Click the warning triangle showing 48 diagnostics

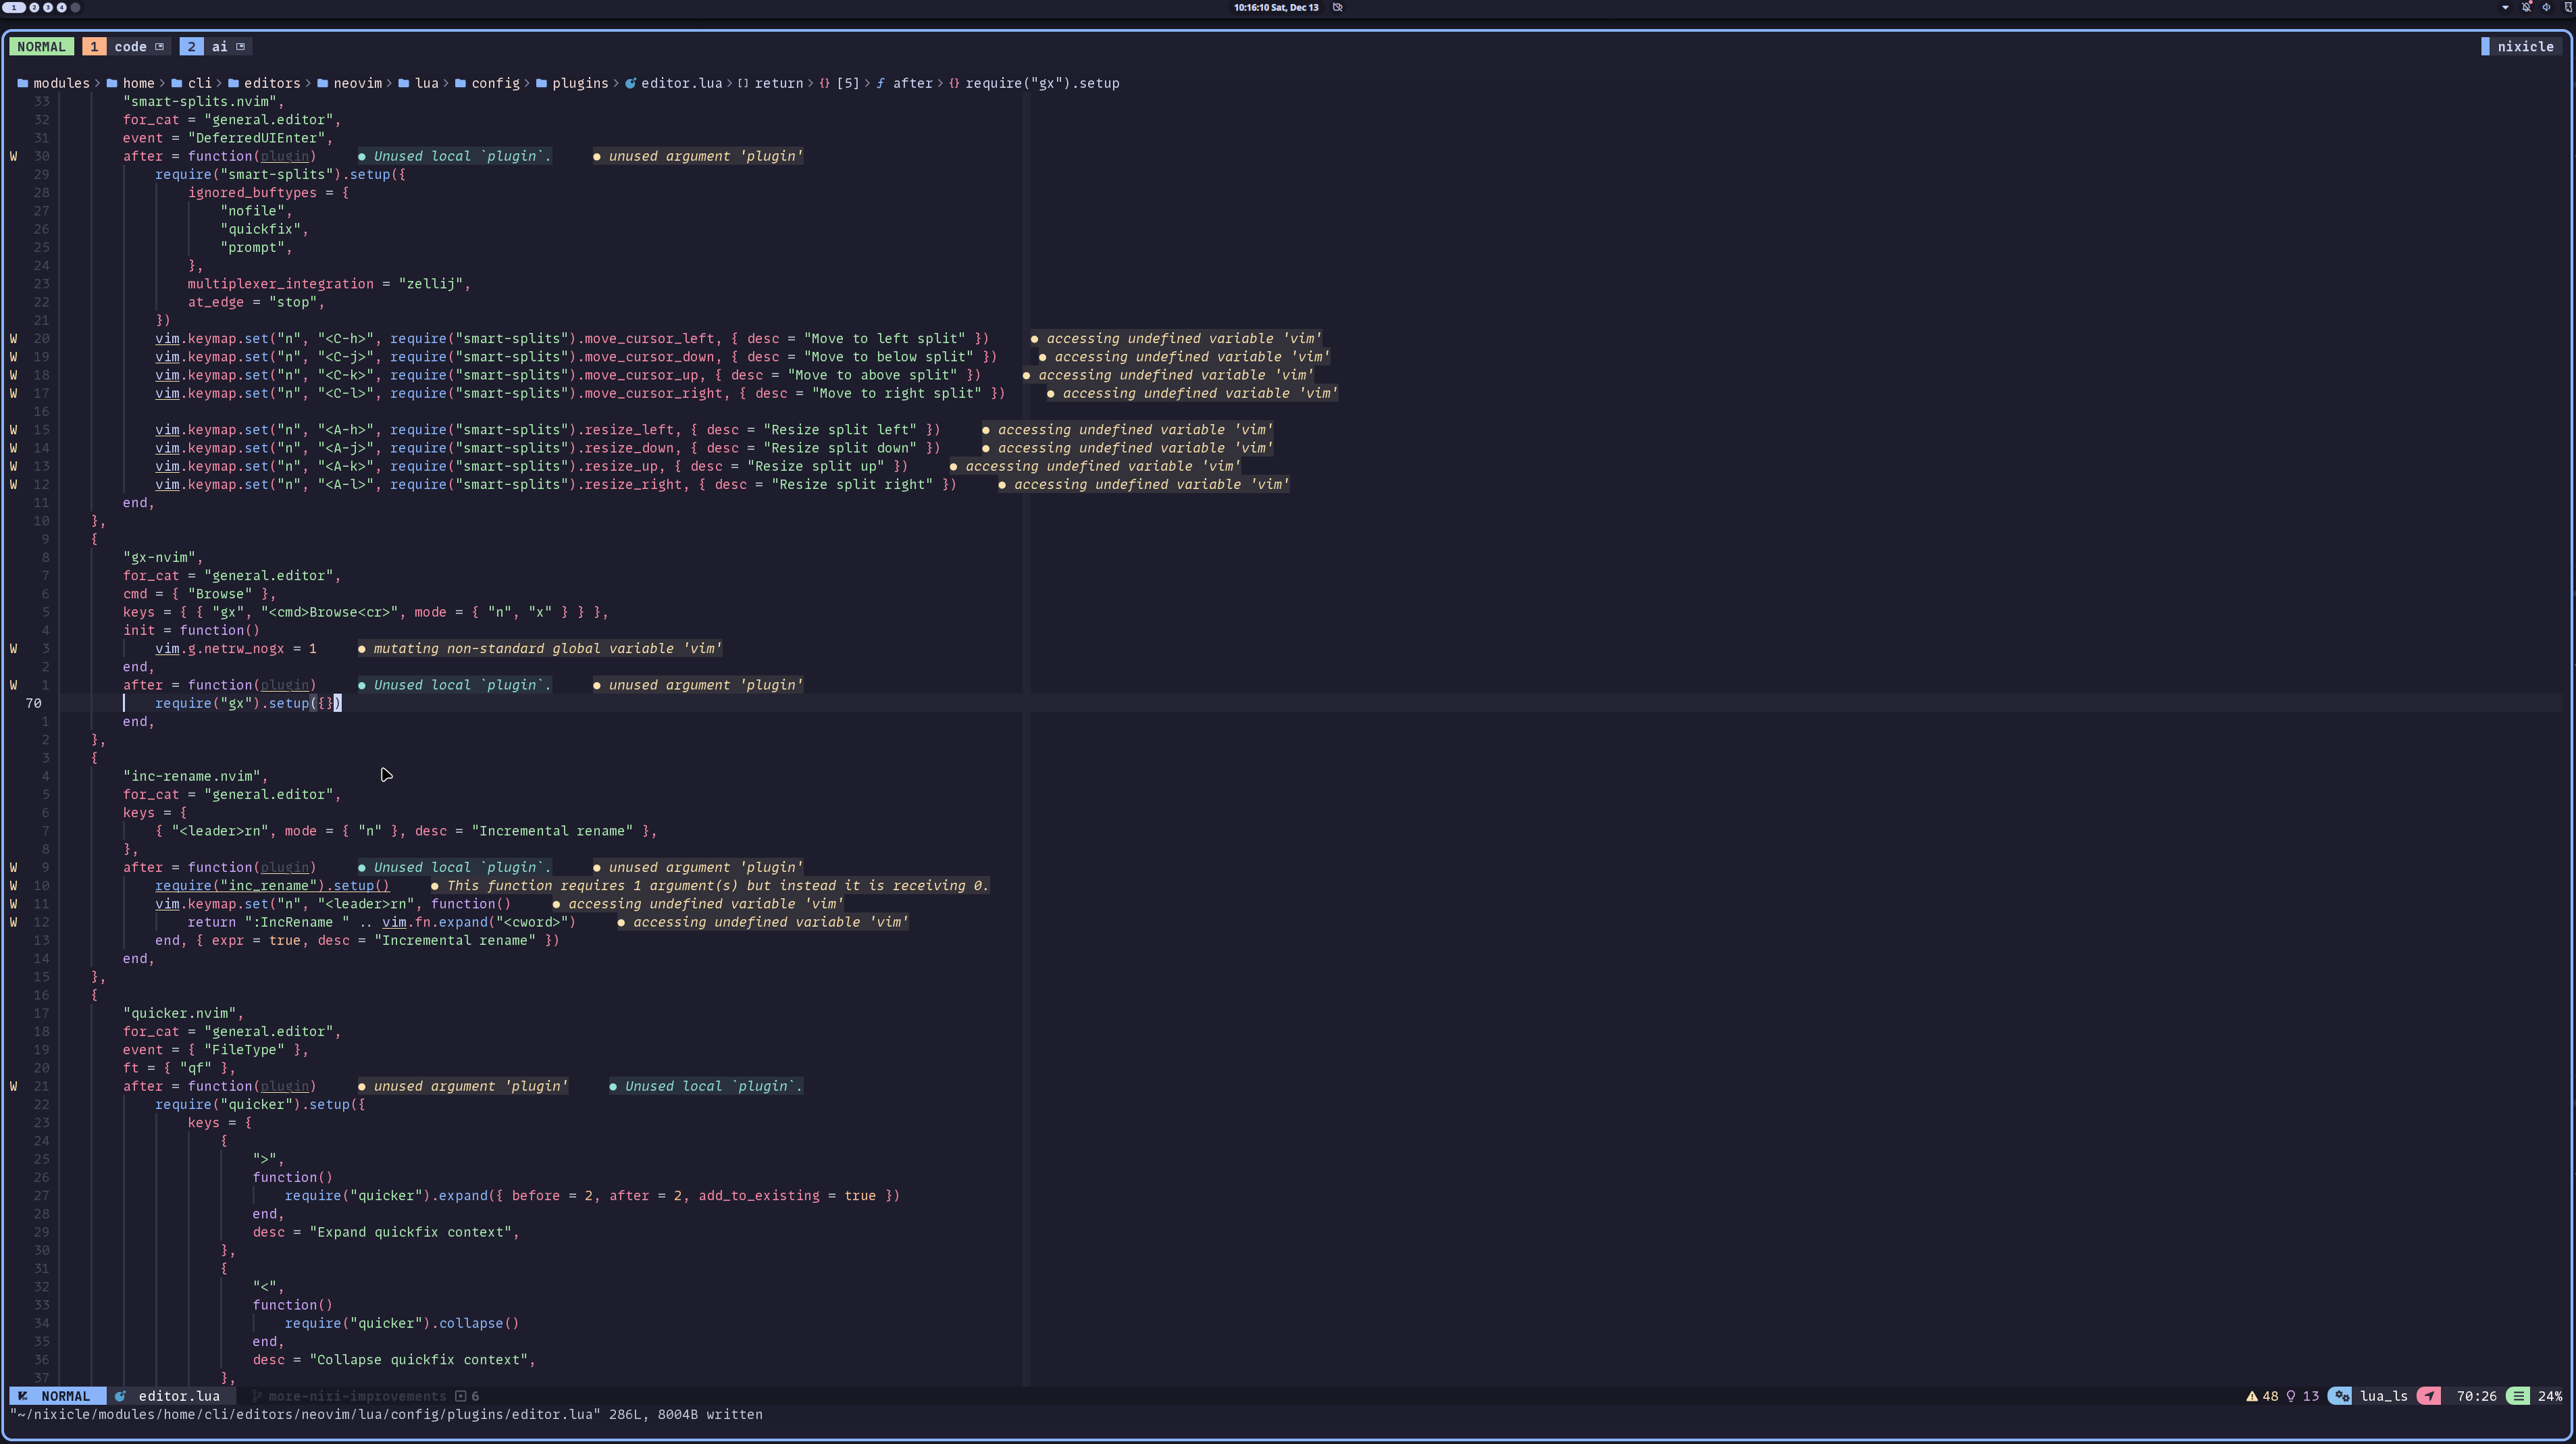[2252, 1396]
